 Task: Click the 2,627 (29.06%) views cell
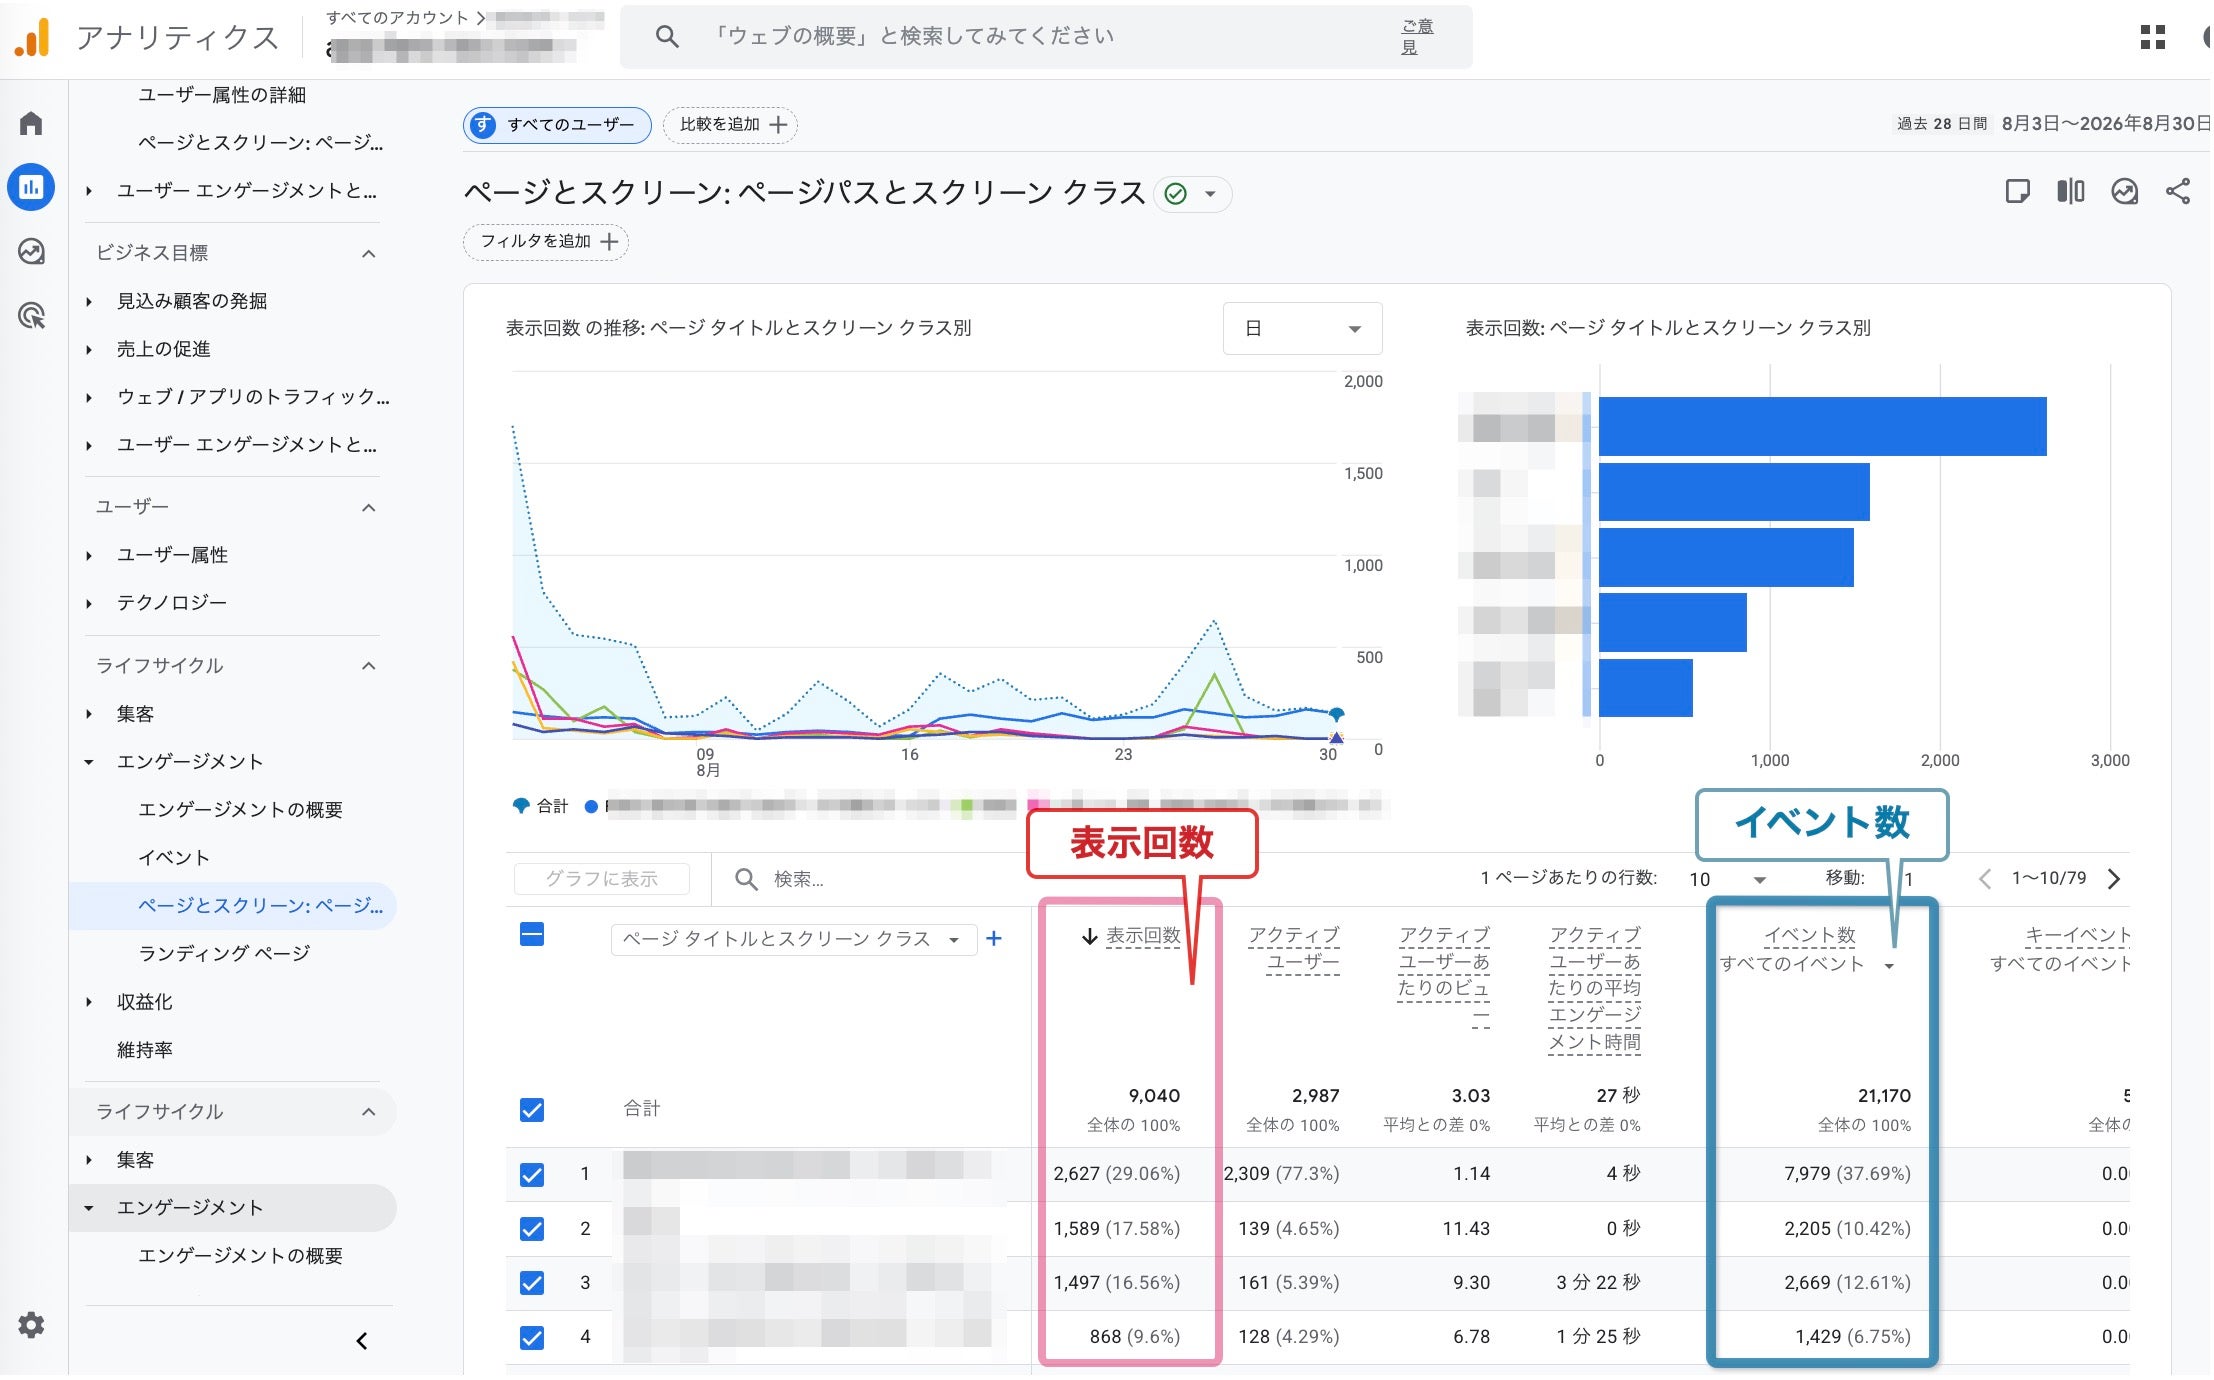1116,1174
